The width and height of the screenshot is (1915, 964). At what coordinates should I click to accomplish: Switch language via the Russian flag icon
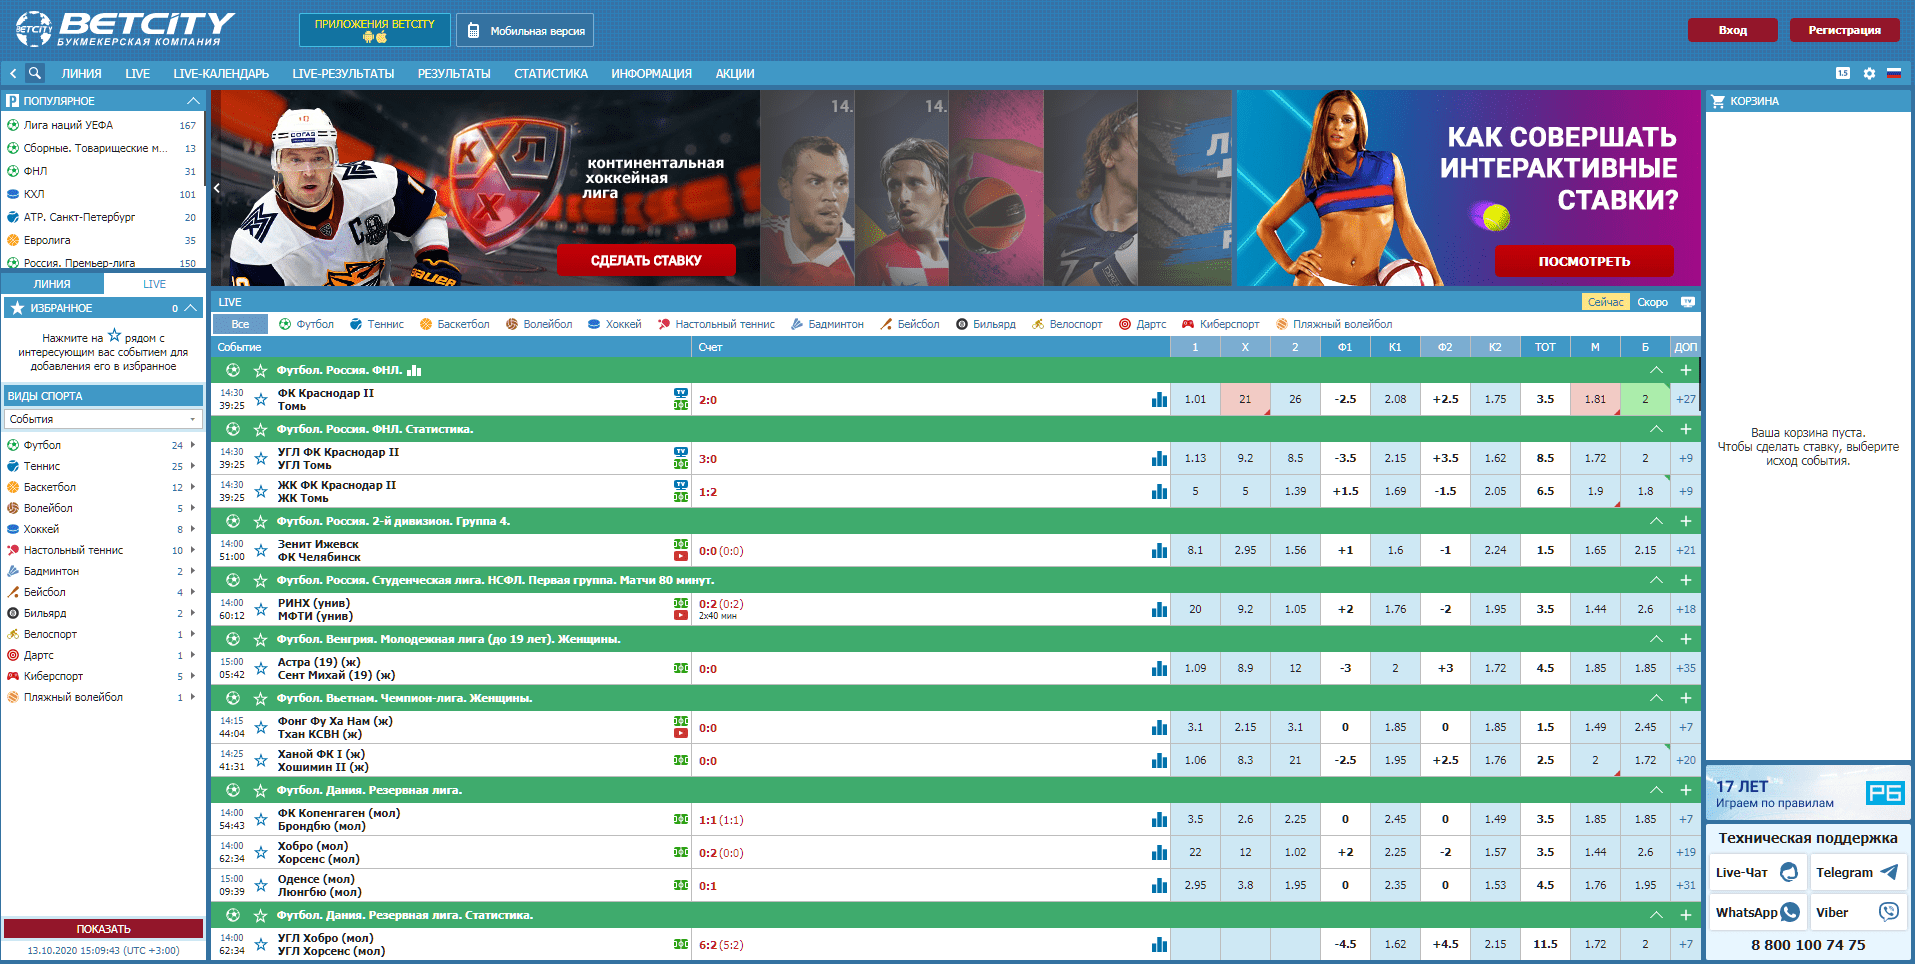(x=1893, y=73)
